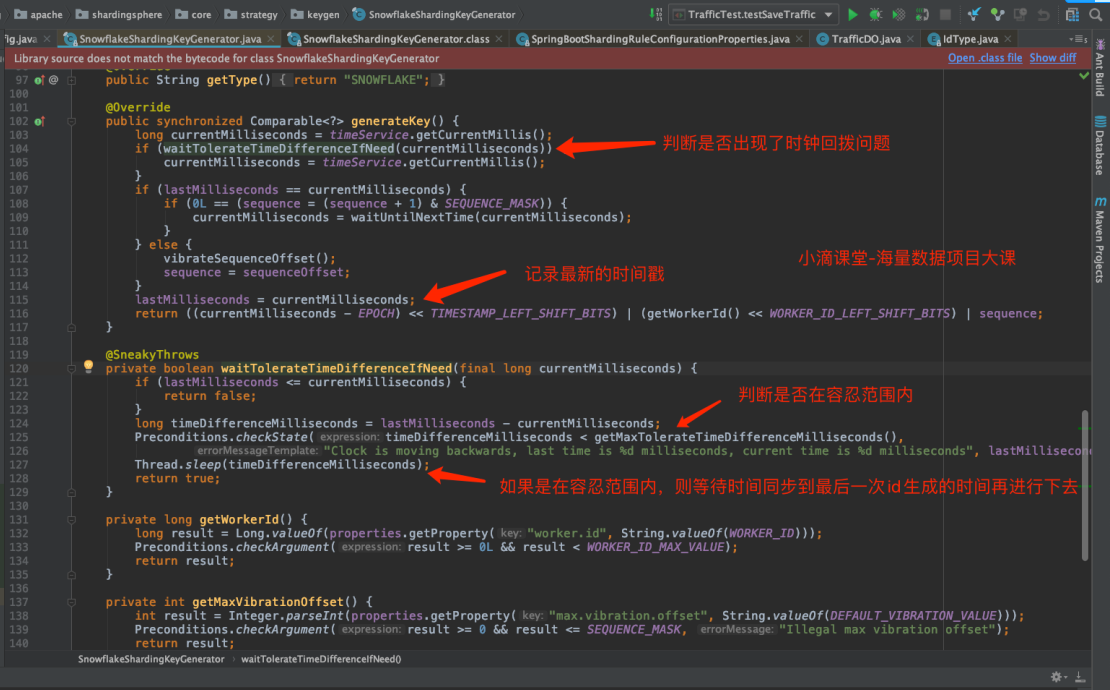Click override gutter marker on line 97

pos(39,80)
